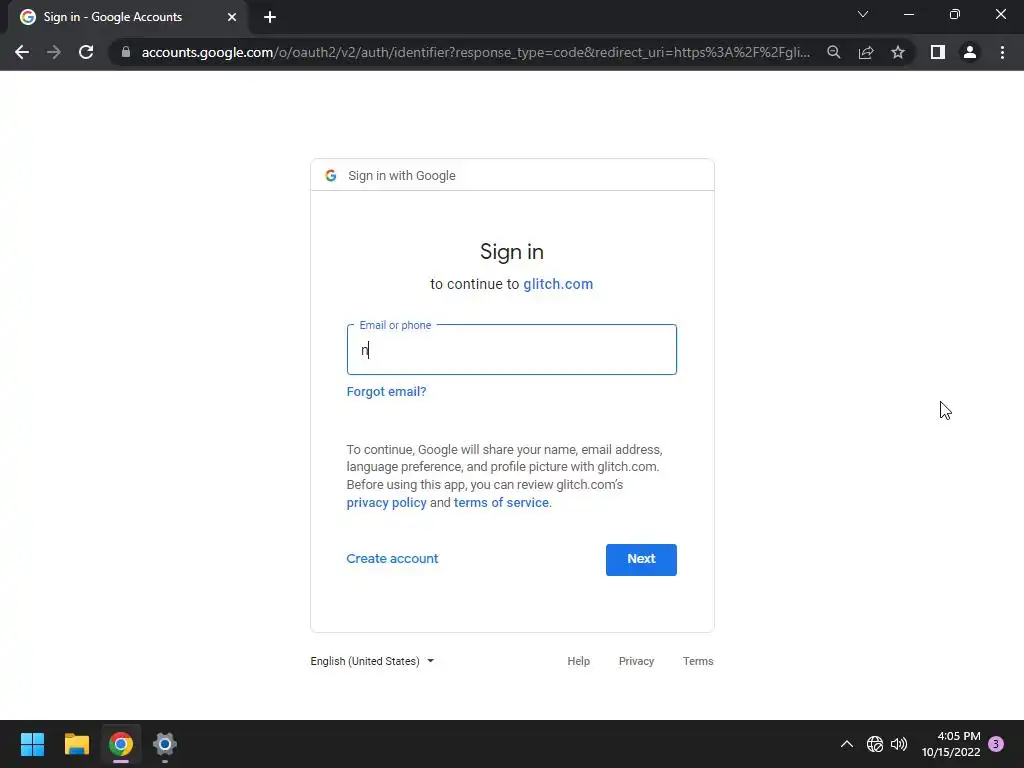Open the Forgot email? link
Screen dimensions: 1024x768
tap(386, 391)
